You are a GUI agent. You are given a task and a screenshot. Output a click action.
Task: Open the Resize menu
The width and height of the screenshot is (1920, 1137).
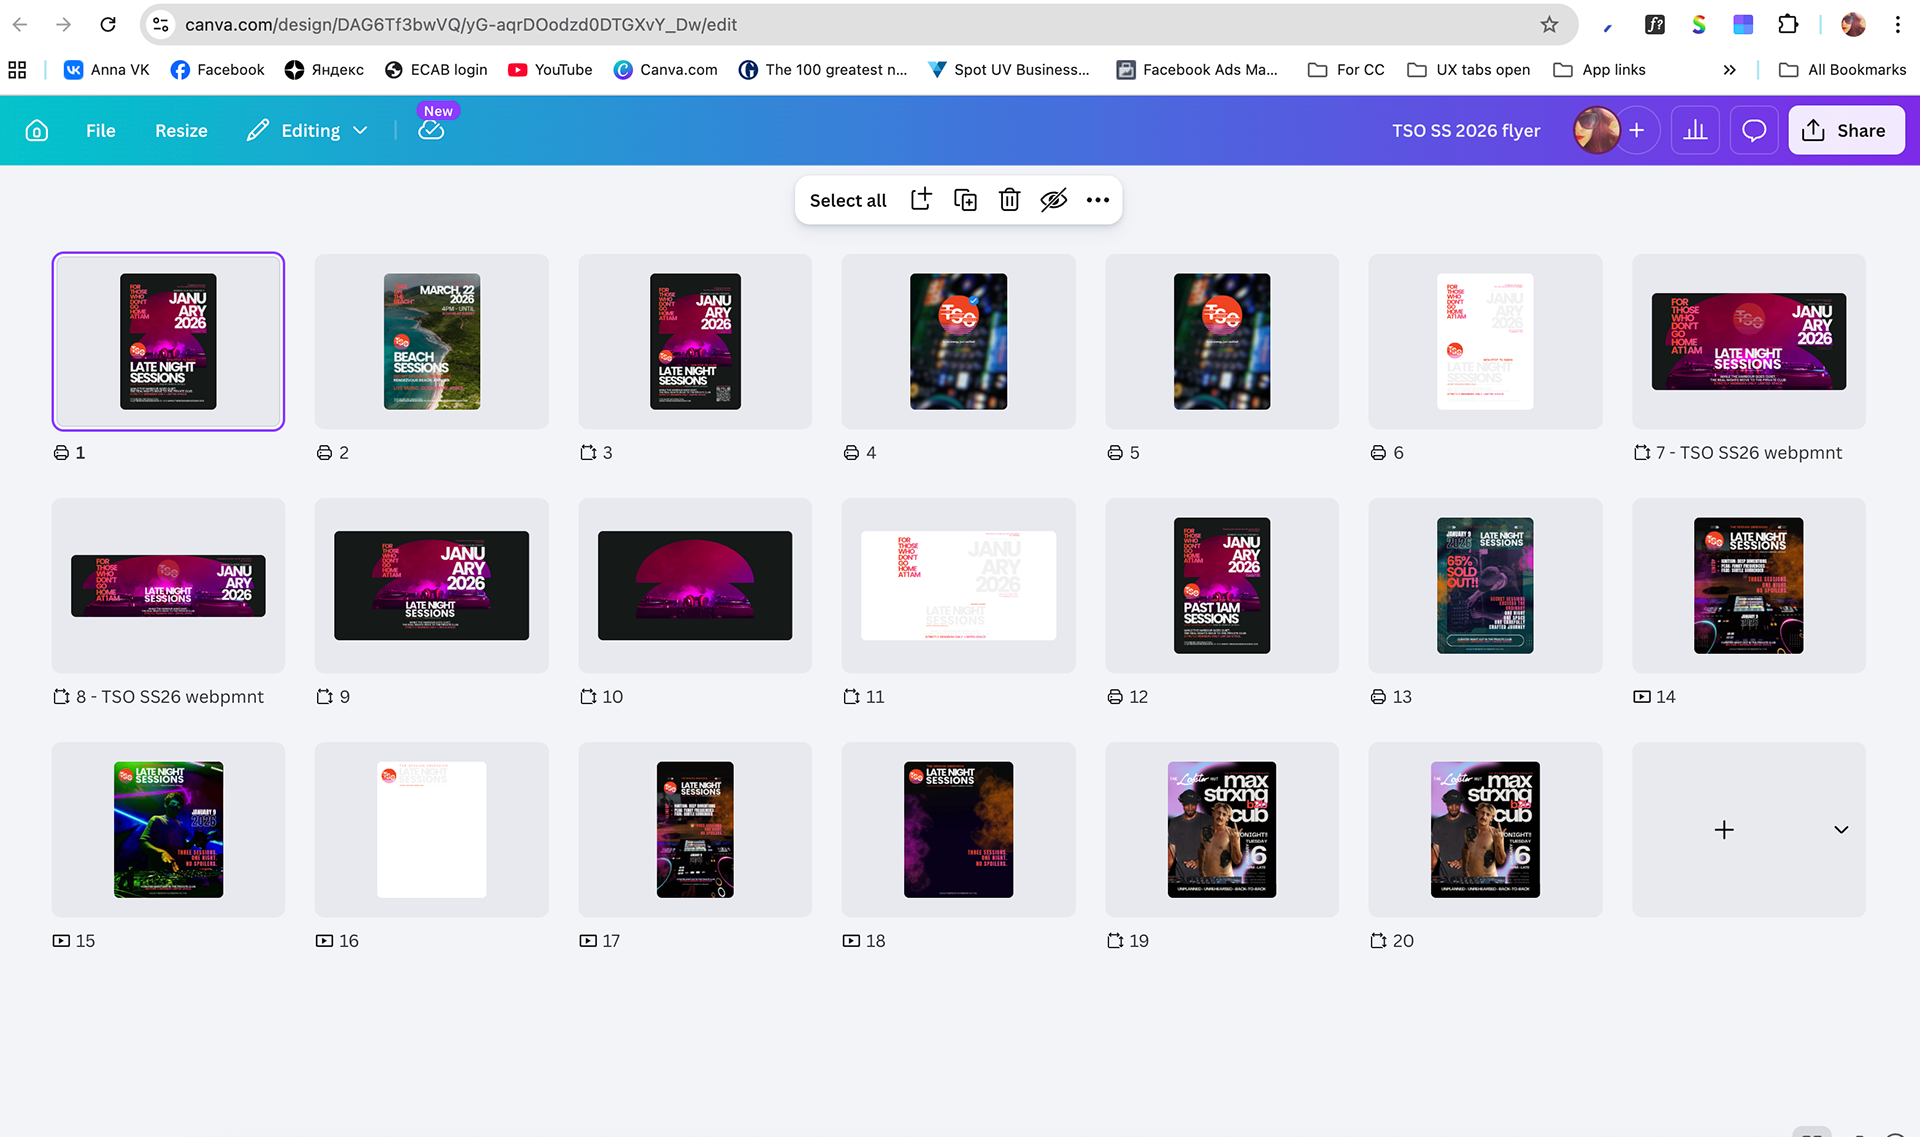pos(181,131)
